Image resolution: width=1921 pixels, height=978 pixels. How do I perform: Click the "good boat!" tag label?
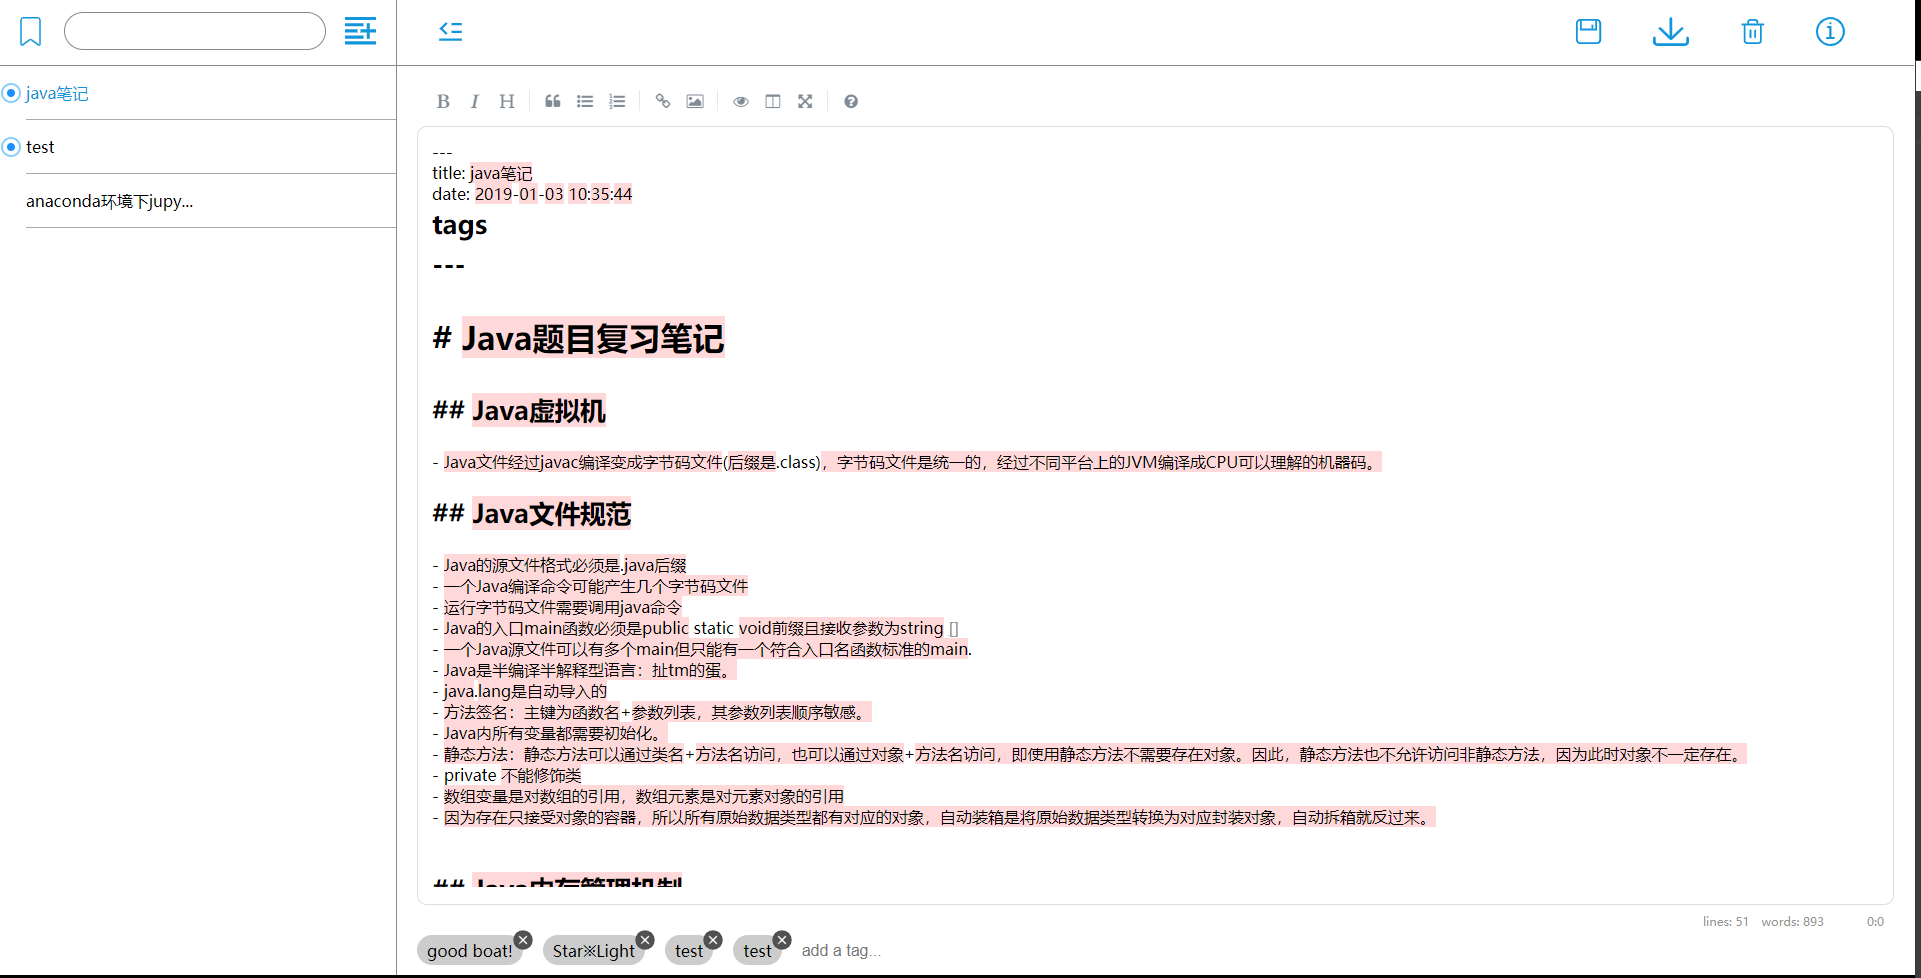click(x=469, y=951)
